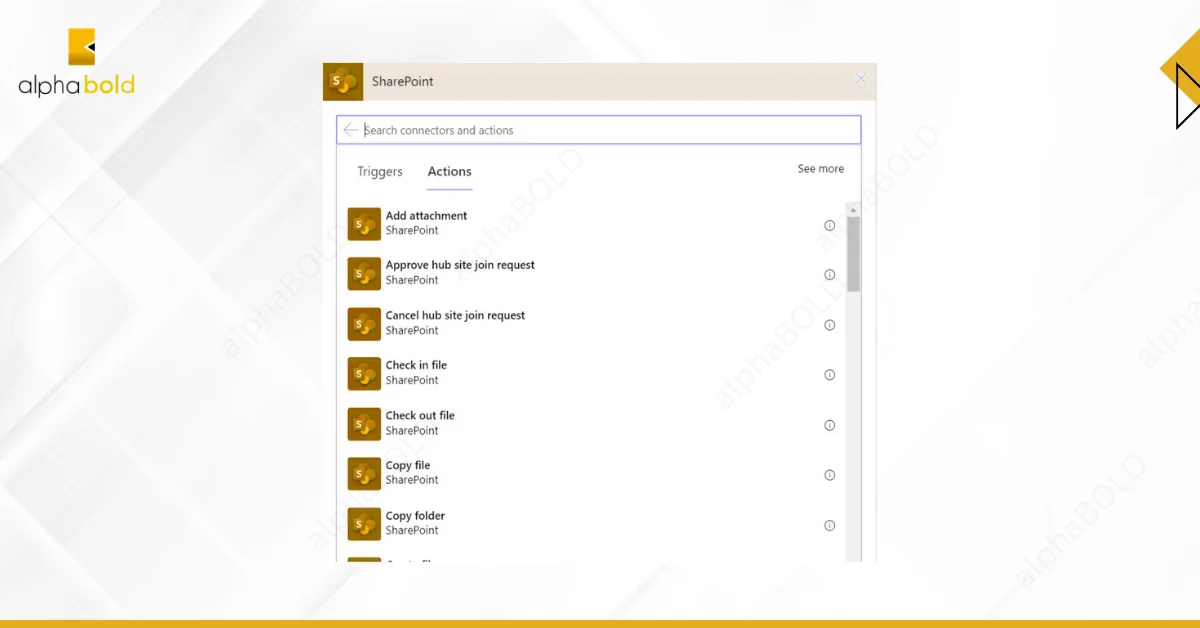
Task: Click the Copy folder SharePoint icon
Action: tap(364, 524)
